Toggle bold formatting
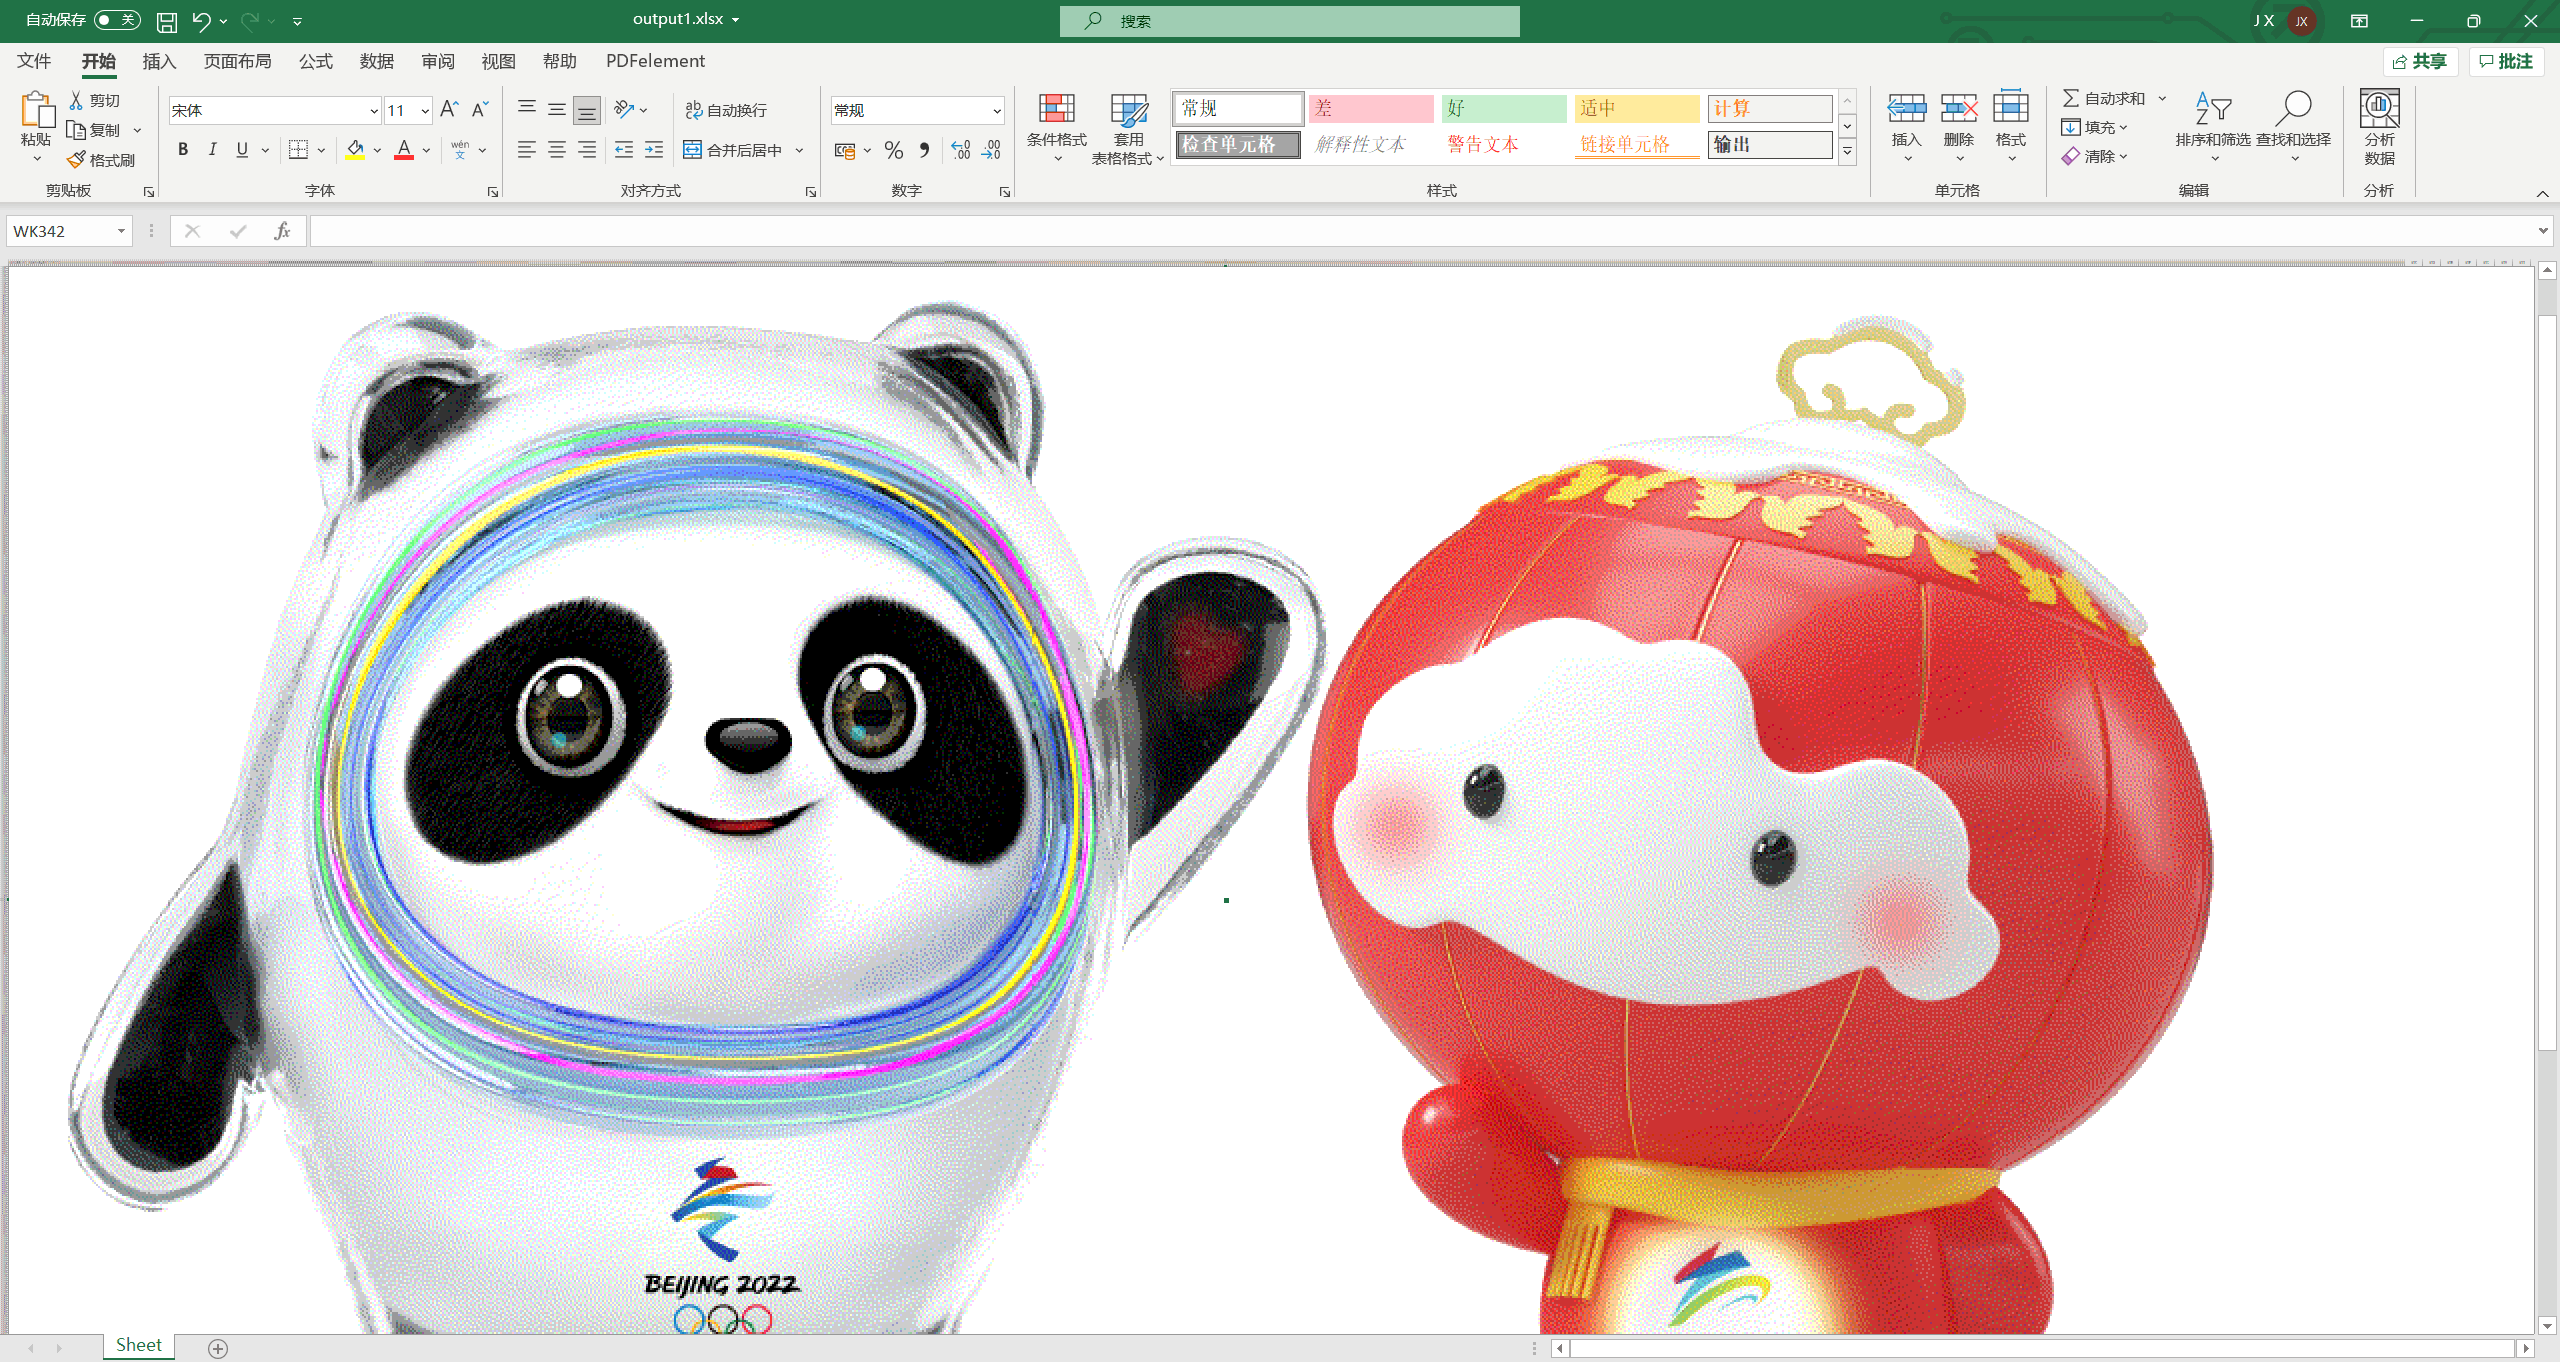2560x1362 pixels. tap(183, 150)
